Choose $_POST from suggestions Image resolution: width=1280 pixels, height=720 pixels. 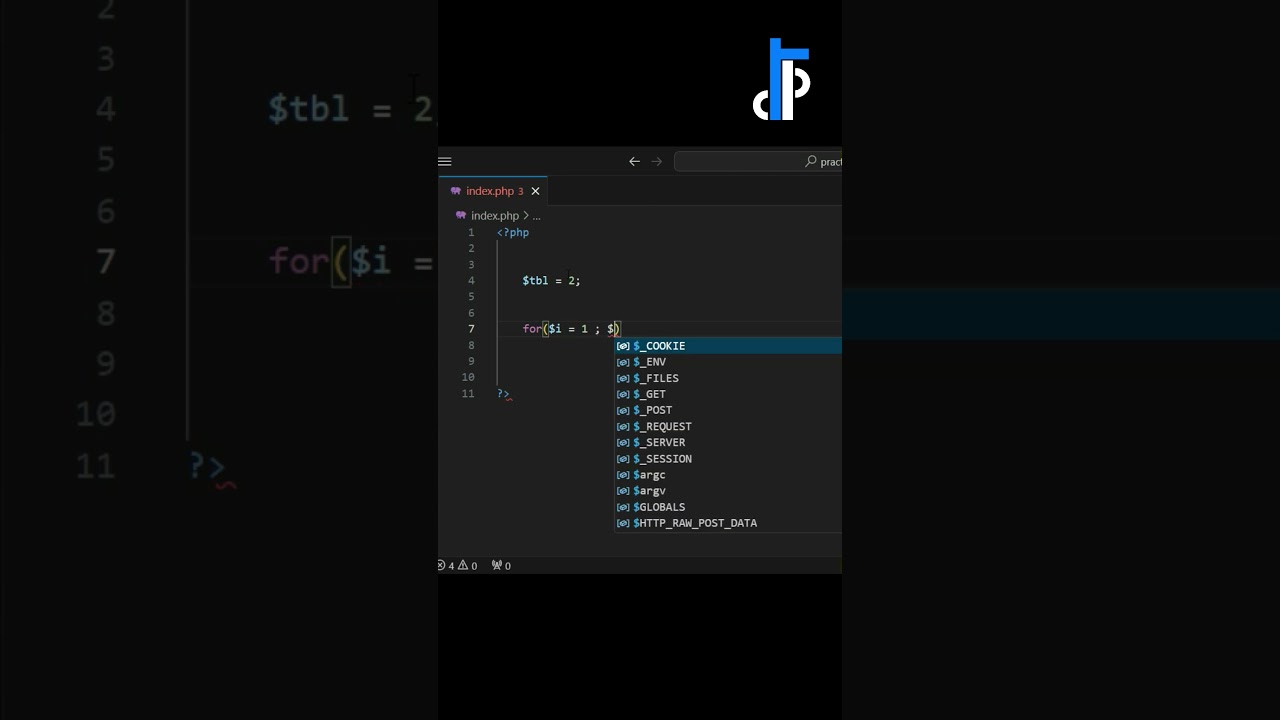(x=728, y=410)
